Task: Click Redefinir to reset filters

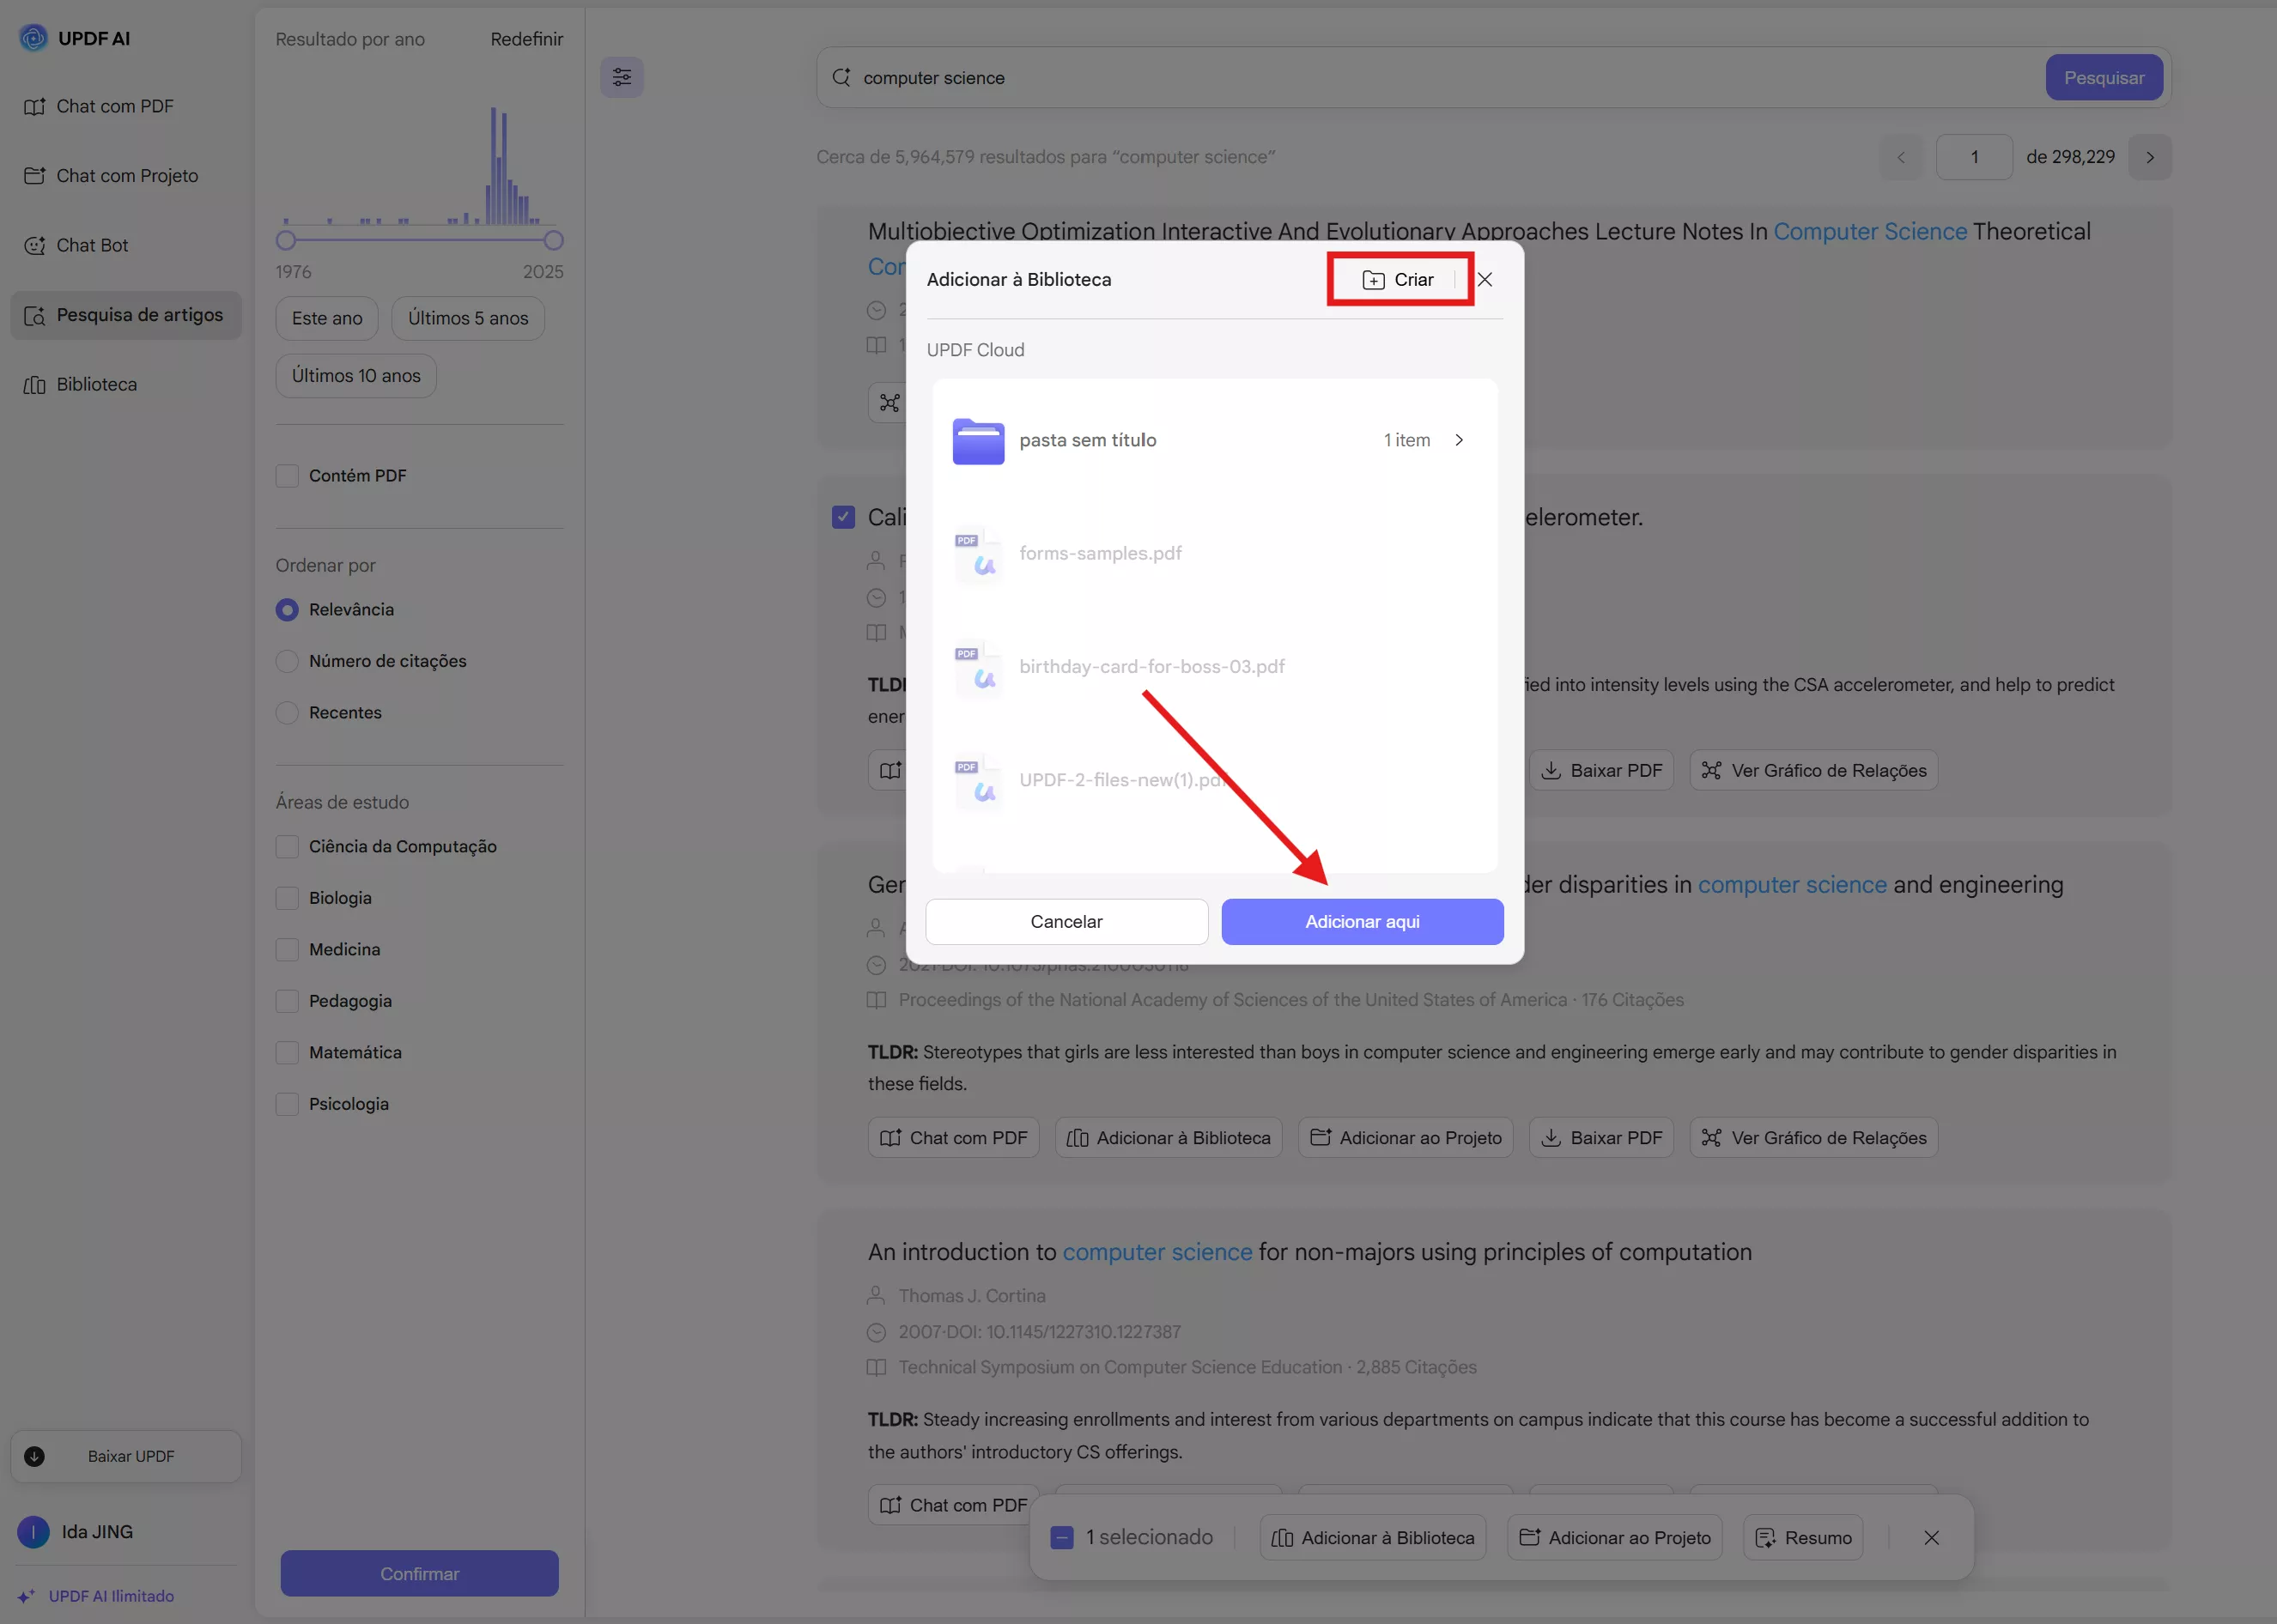Action: coord(526,39)
